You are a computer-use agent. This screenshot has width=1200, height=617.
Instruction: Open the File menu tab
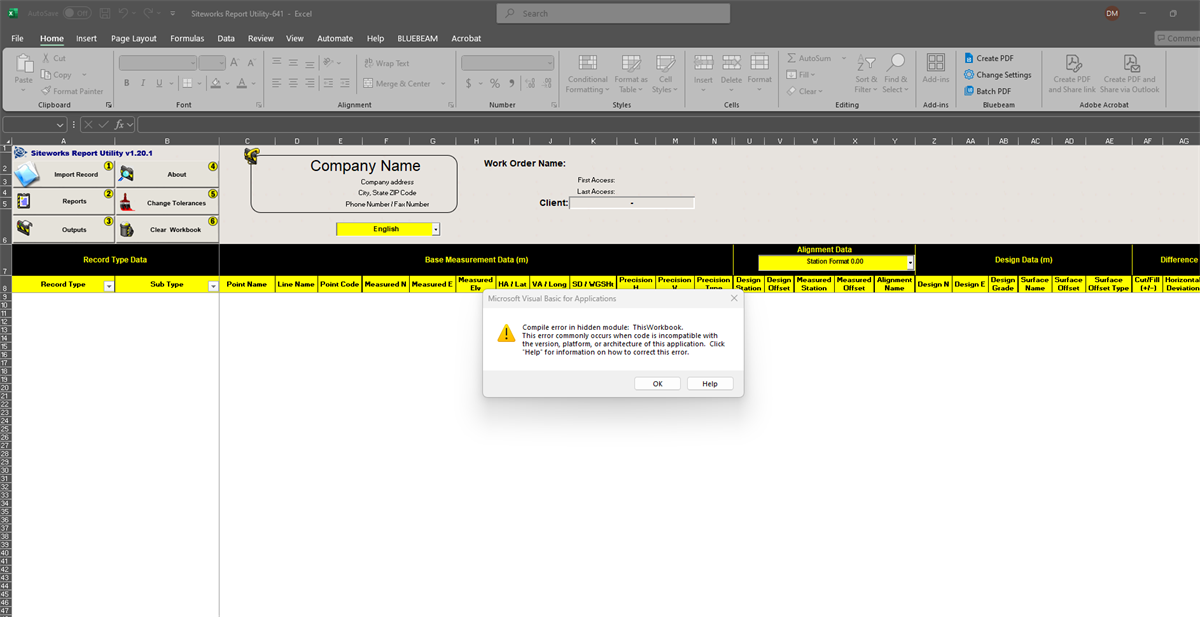[18, 38]
